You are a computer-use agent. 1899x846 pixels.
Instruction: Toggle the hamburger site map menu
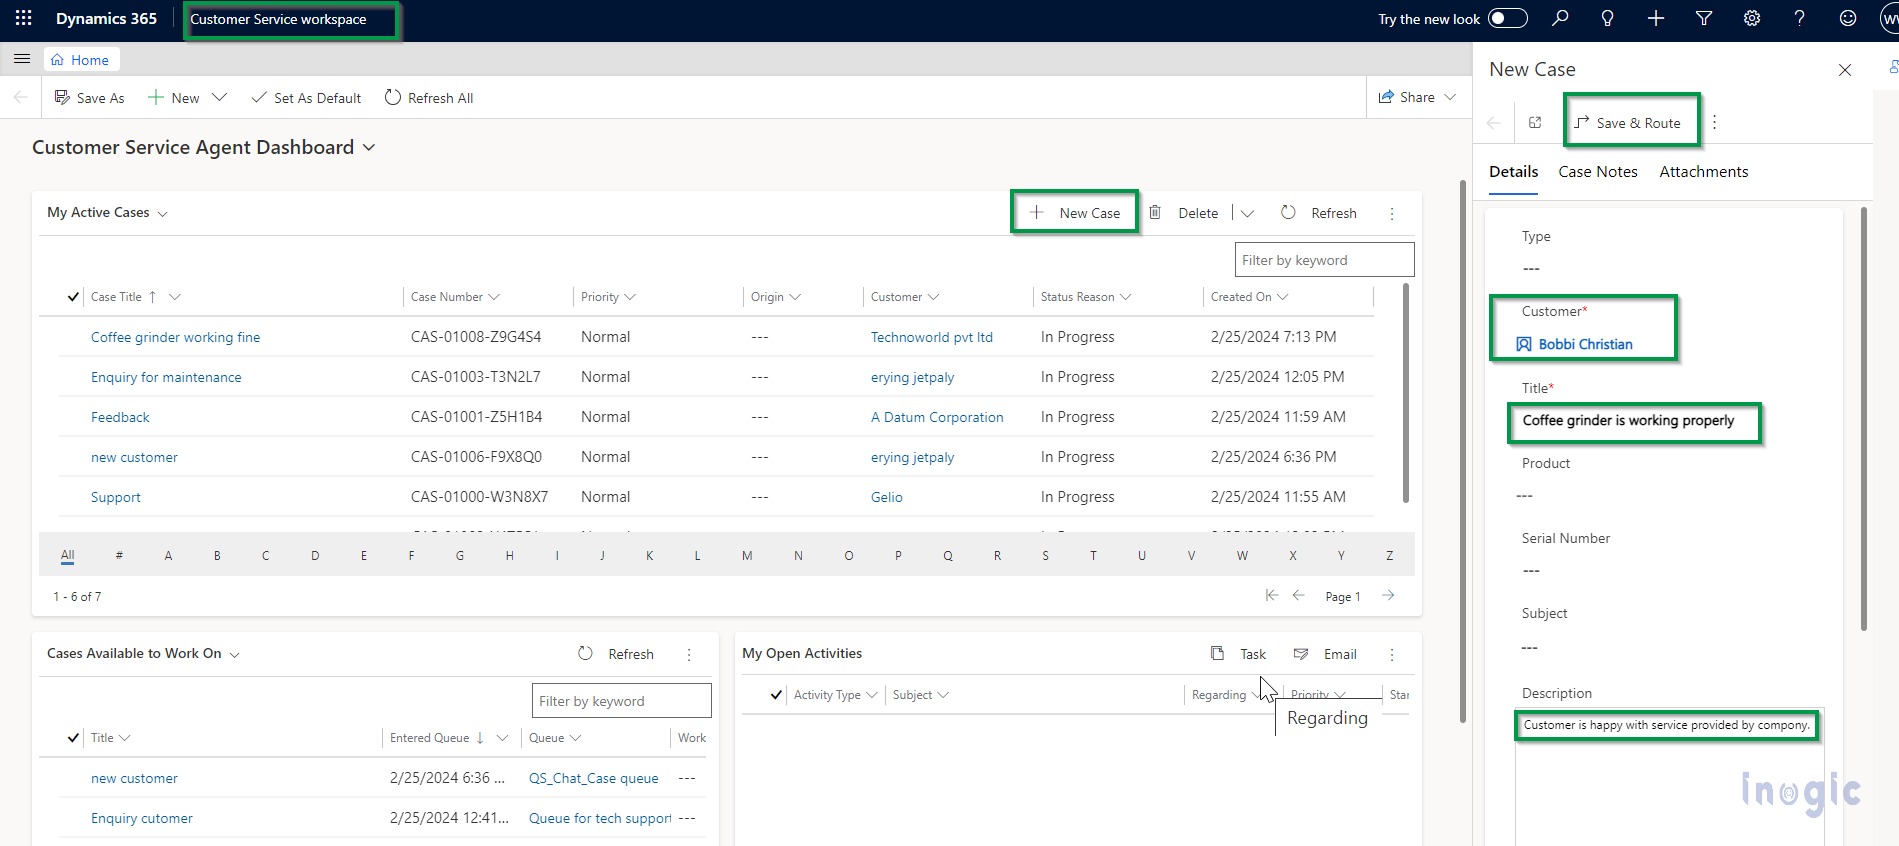tap(22, 59)
